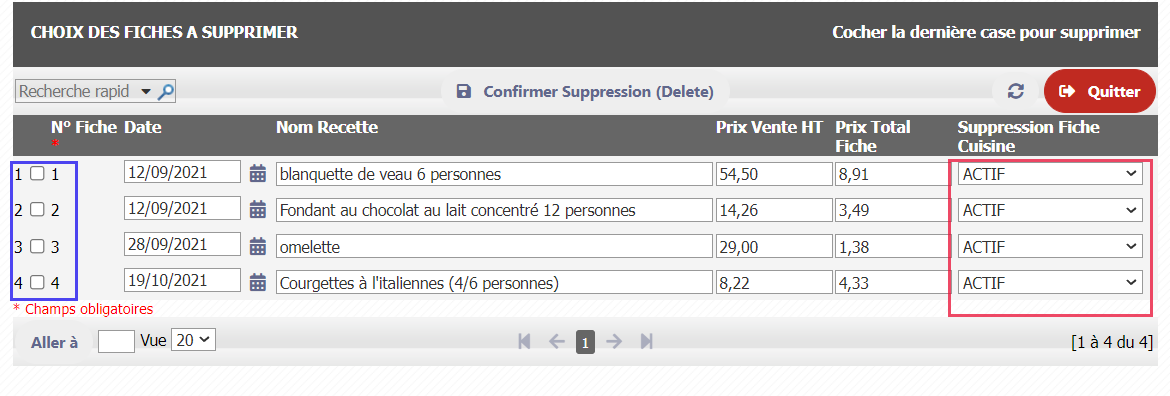Click the red Quitter button

tap(1100, 91)
